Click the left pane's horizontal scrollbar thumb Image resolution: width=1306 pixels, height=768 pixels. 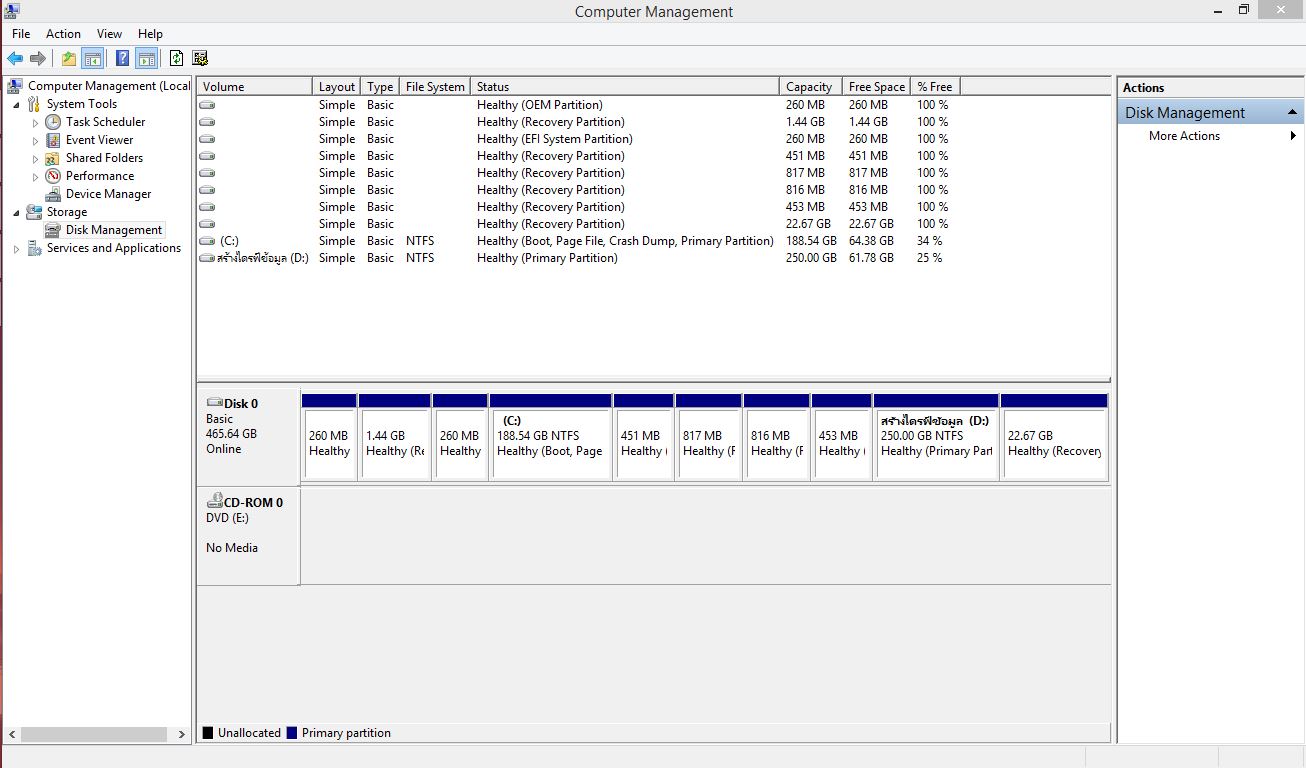point(94,734)
